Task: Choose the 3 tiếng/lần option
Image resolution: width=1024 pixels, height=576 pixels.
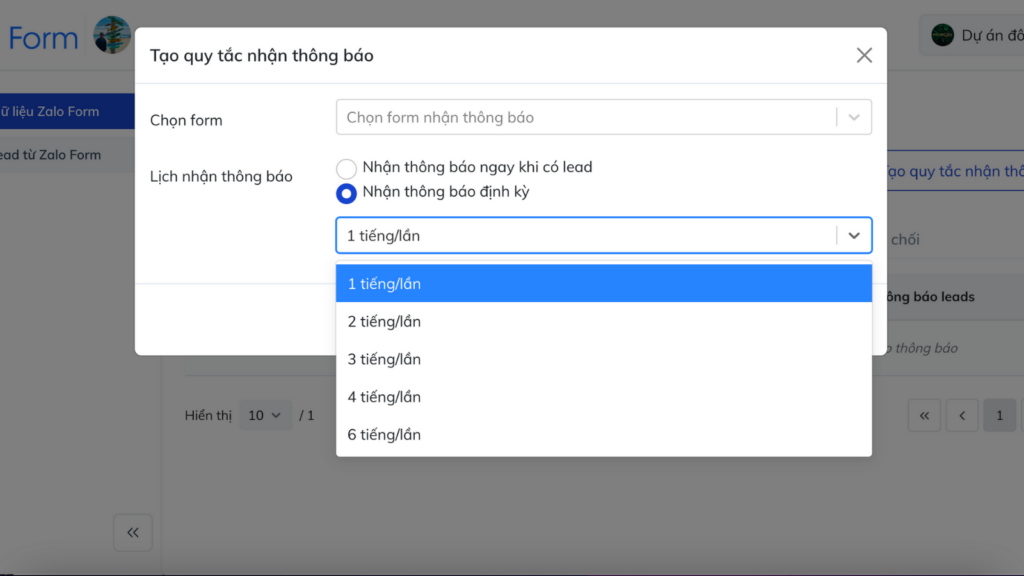Action: (603, 359)
